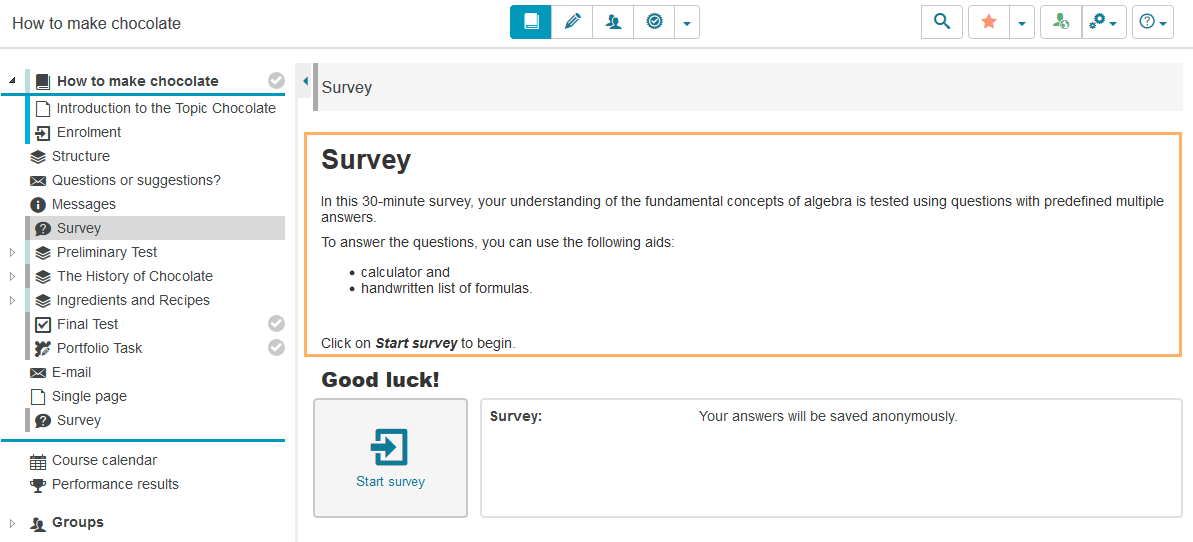Click the large Start survey arrow icon
This screenshot has width=1193, height=542.
coord(390,447)
